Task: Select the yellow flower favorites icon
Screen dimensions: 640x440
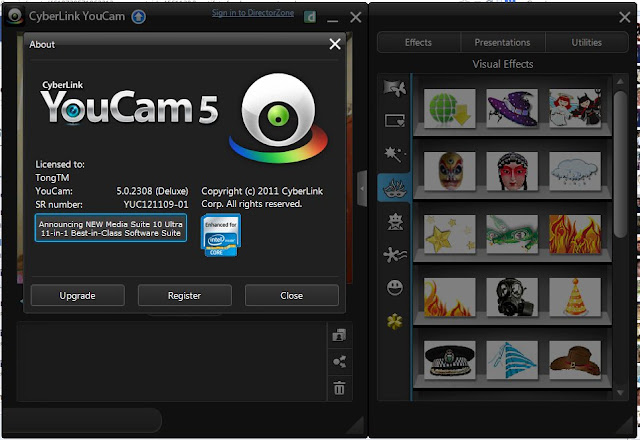Action: pos(395,322)
